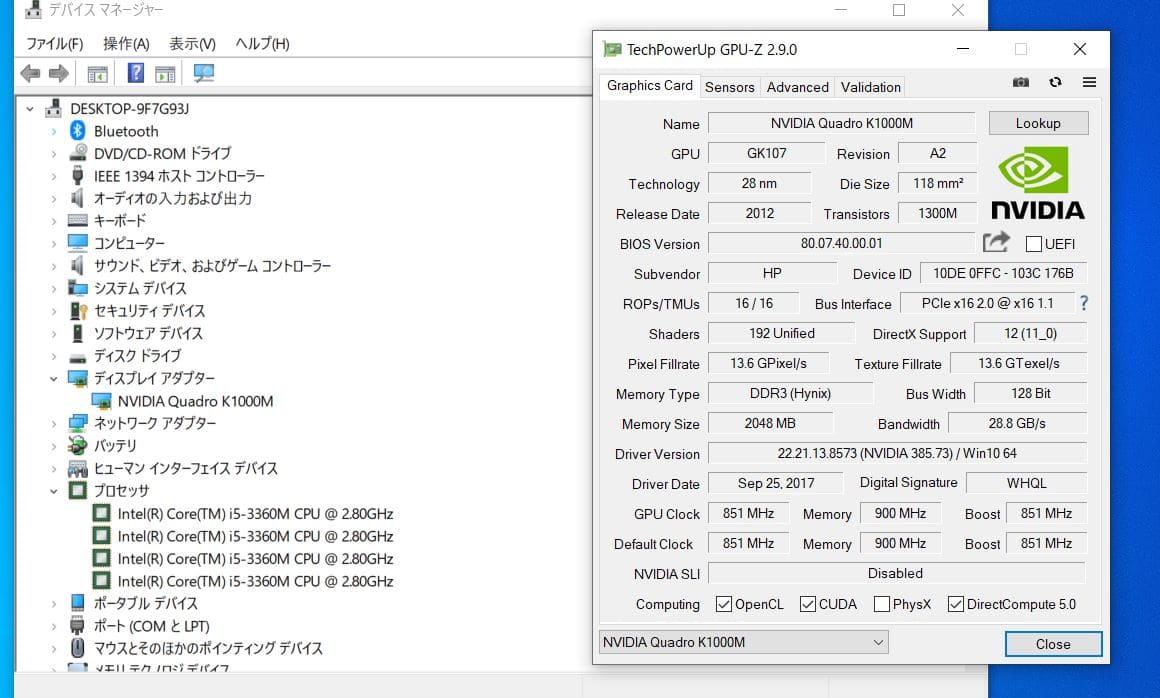Click the Bluetooth icon in the device tree
This screenshot has width=1160, height=698.
pyautogui.click(x=78, y=131)
